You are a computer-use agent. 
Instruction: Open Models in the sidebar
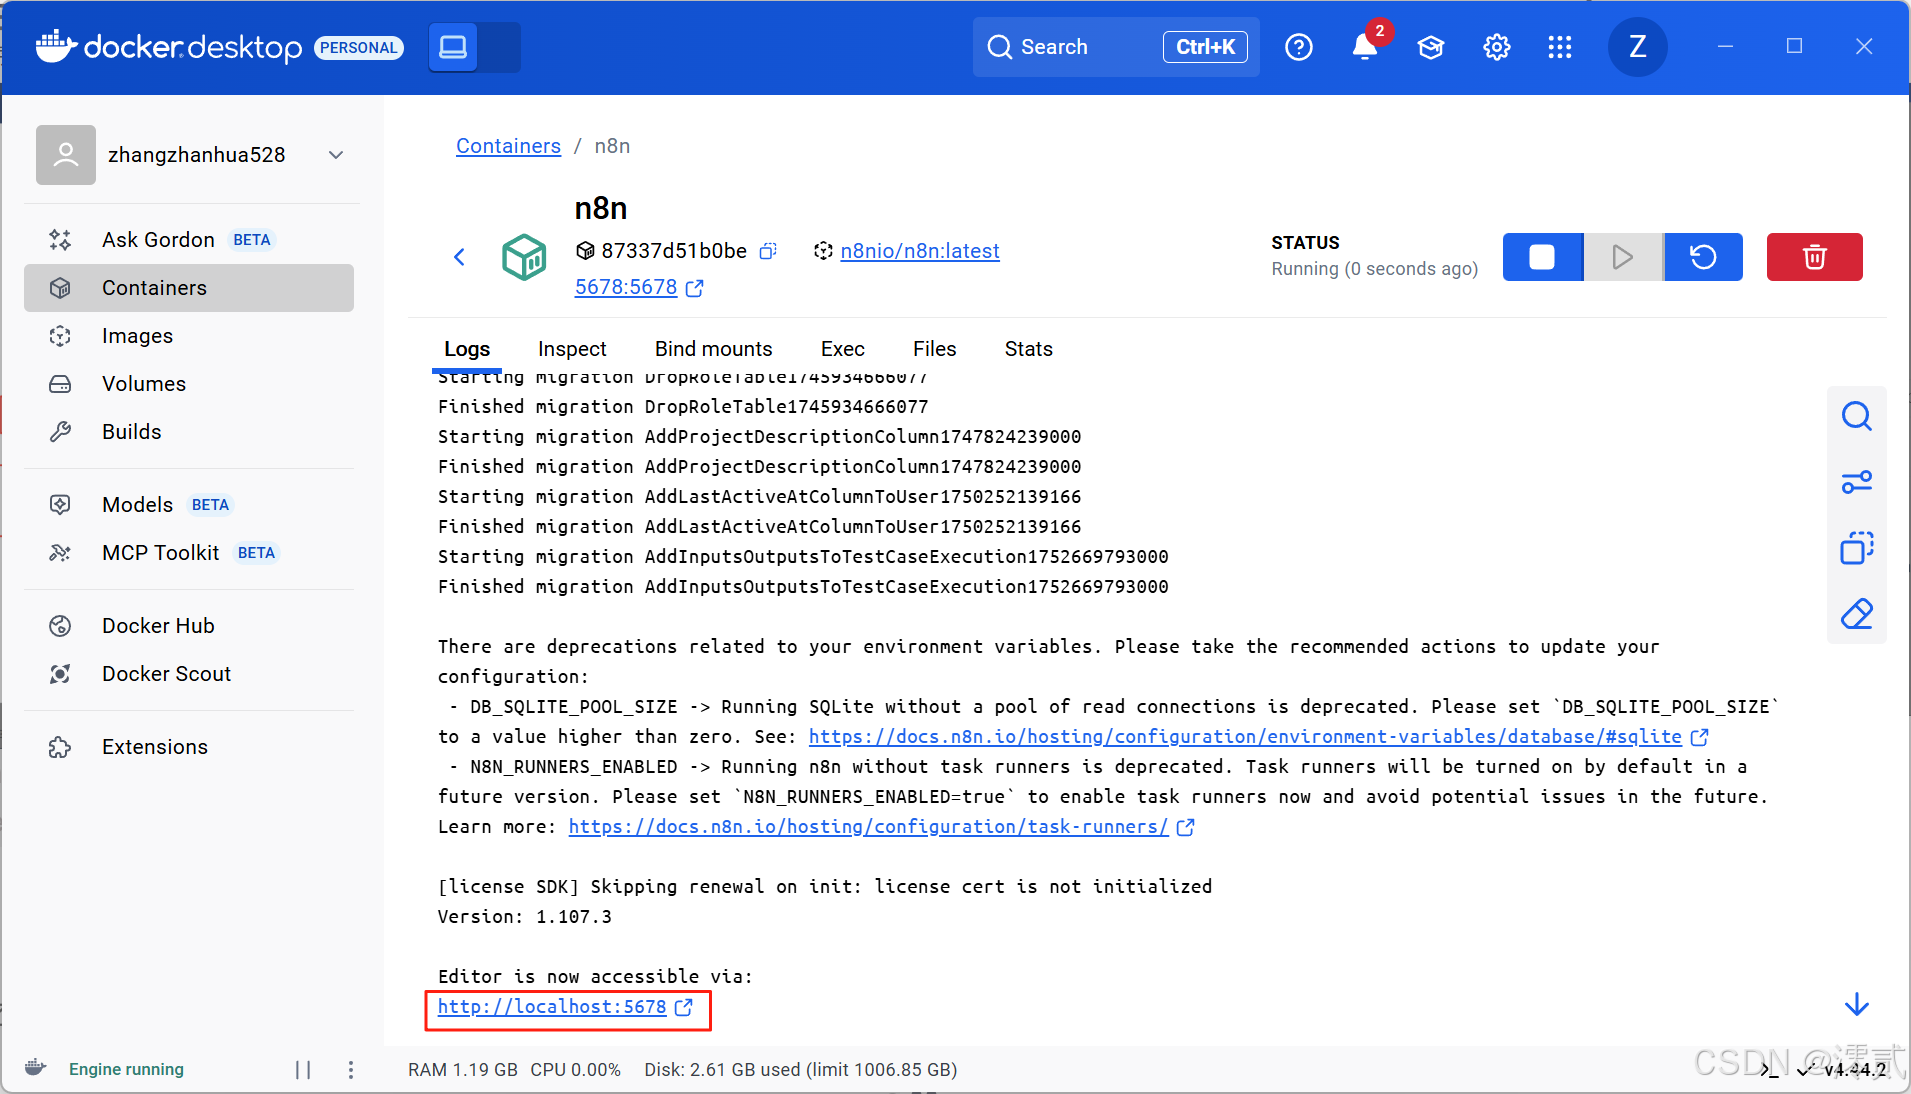coord(189,505)
